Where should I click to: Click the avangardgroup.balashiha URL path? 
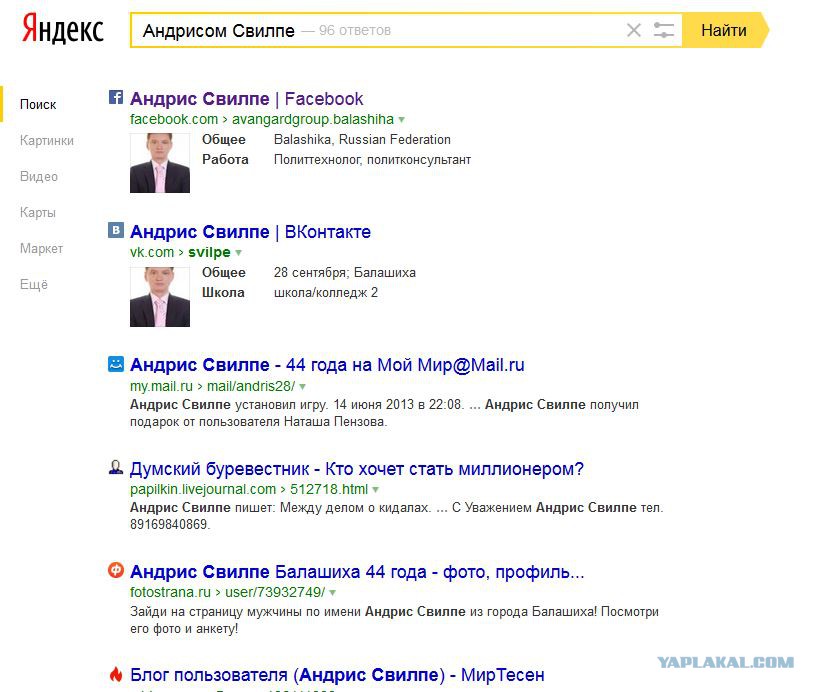[313, 119]
